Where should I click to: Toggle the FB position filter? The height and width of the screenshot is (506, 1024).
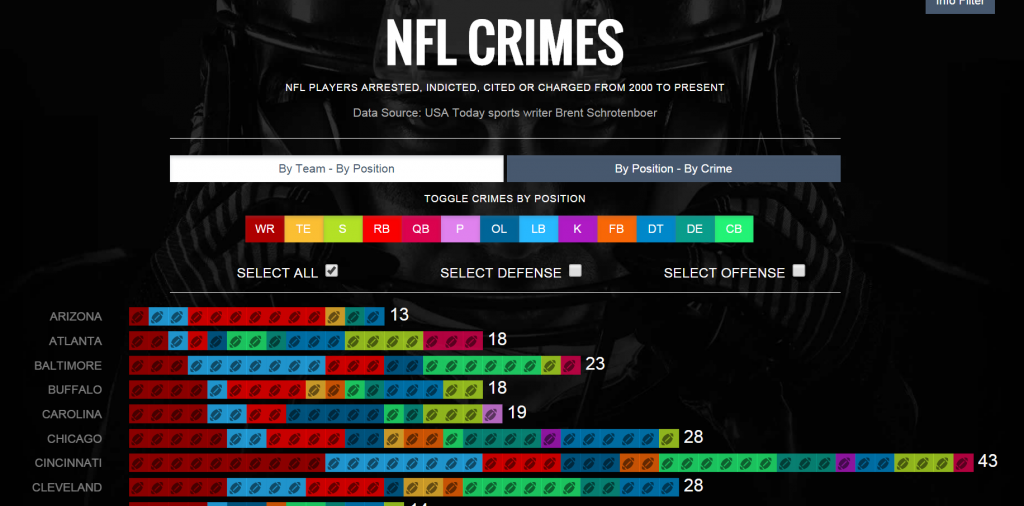617,229
